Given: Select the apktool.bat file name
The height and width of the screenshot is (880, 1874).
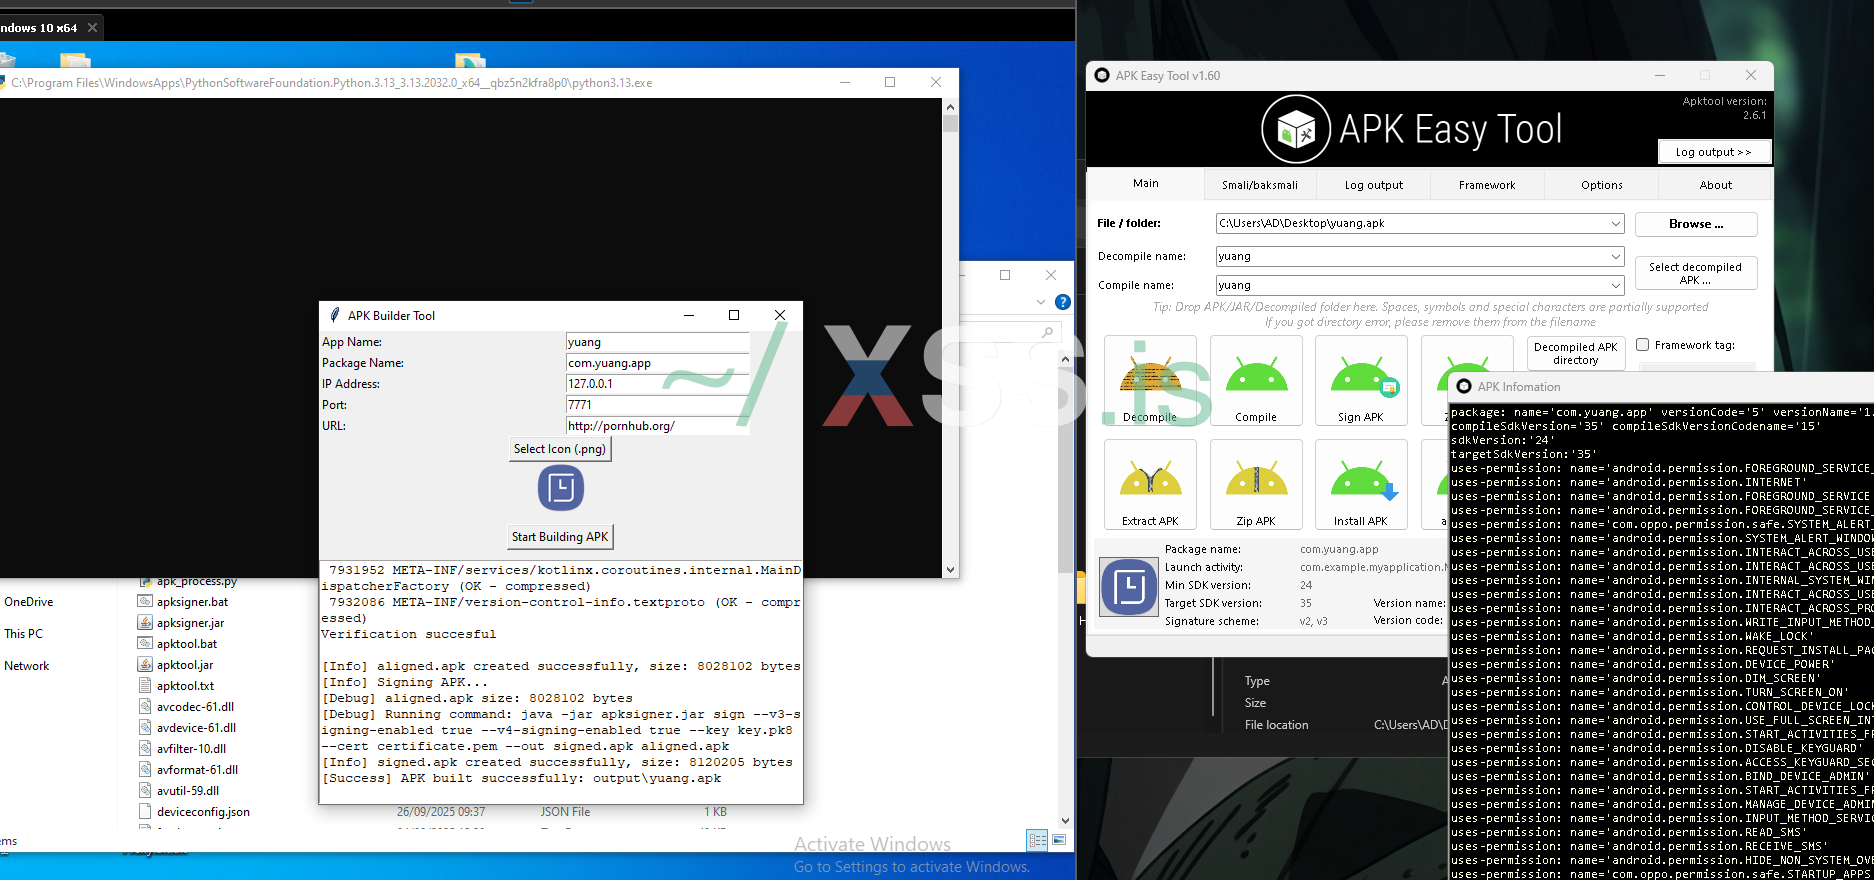Looking at the screenshot, I should click(187, 644).
